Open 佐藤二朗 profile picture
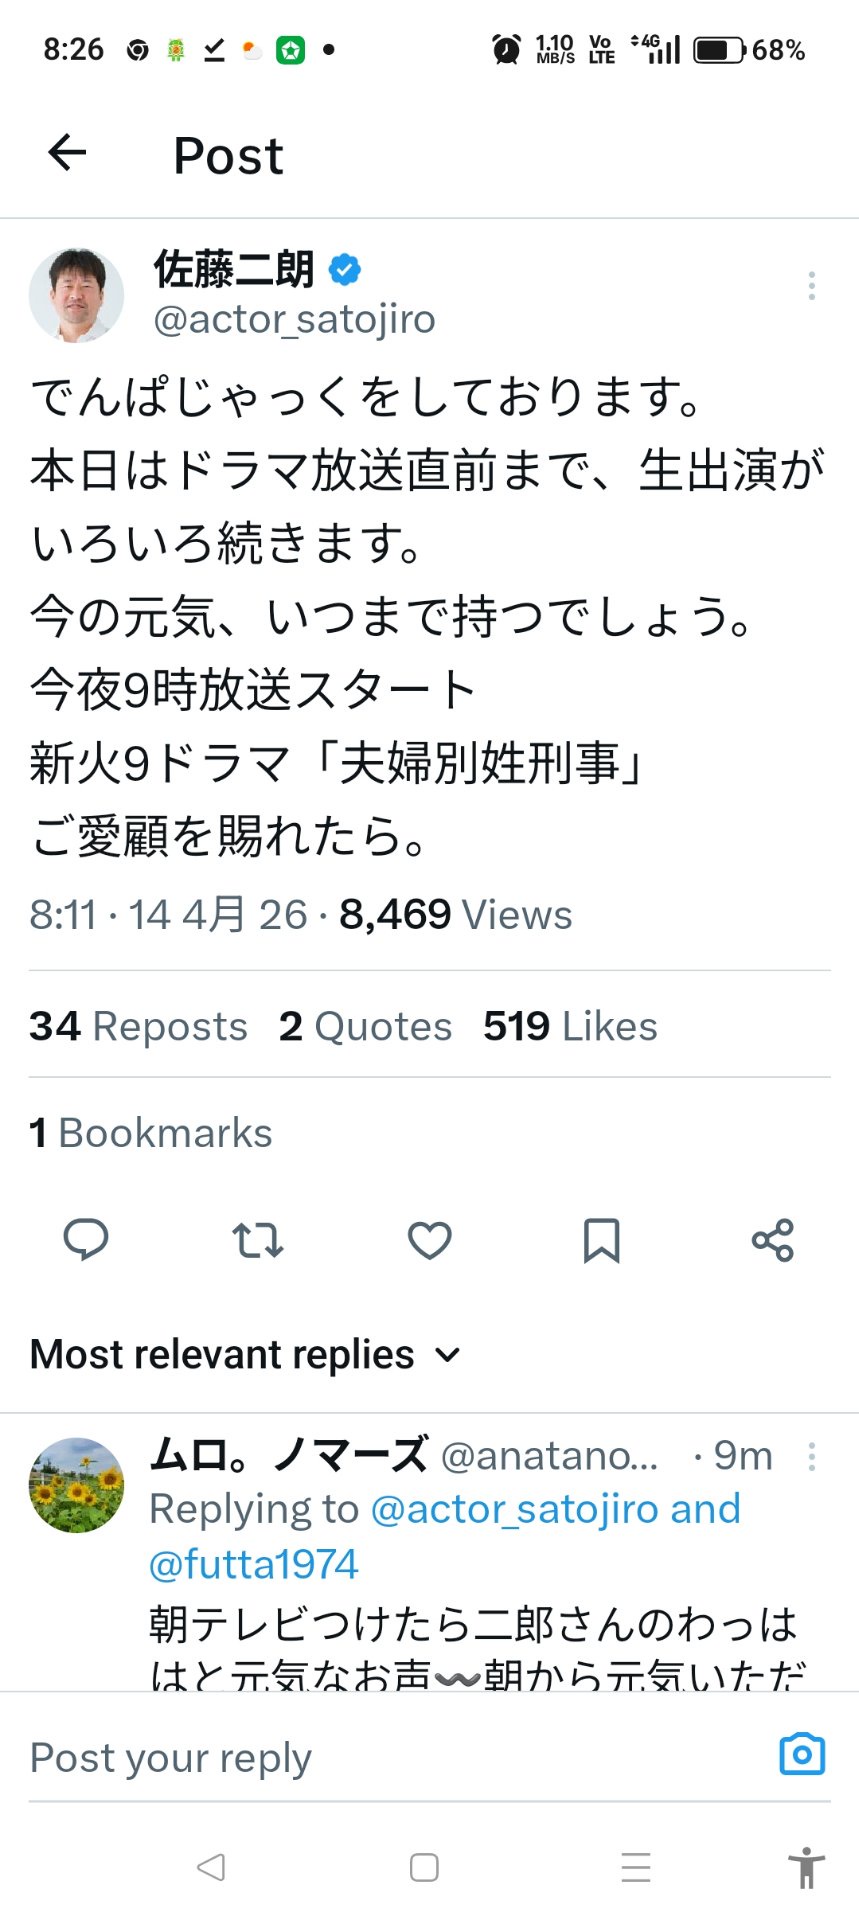The height and width of the screenshot is (1920, 859). (77, 295)
